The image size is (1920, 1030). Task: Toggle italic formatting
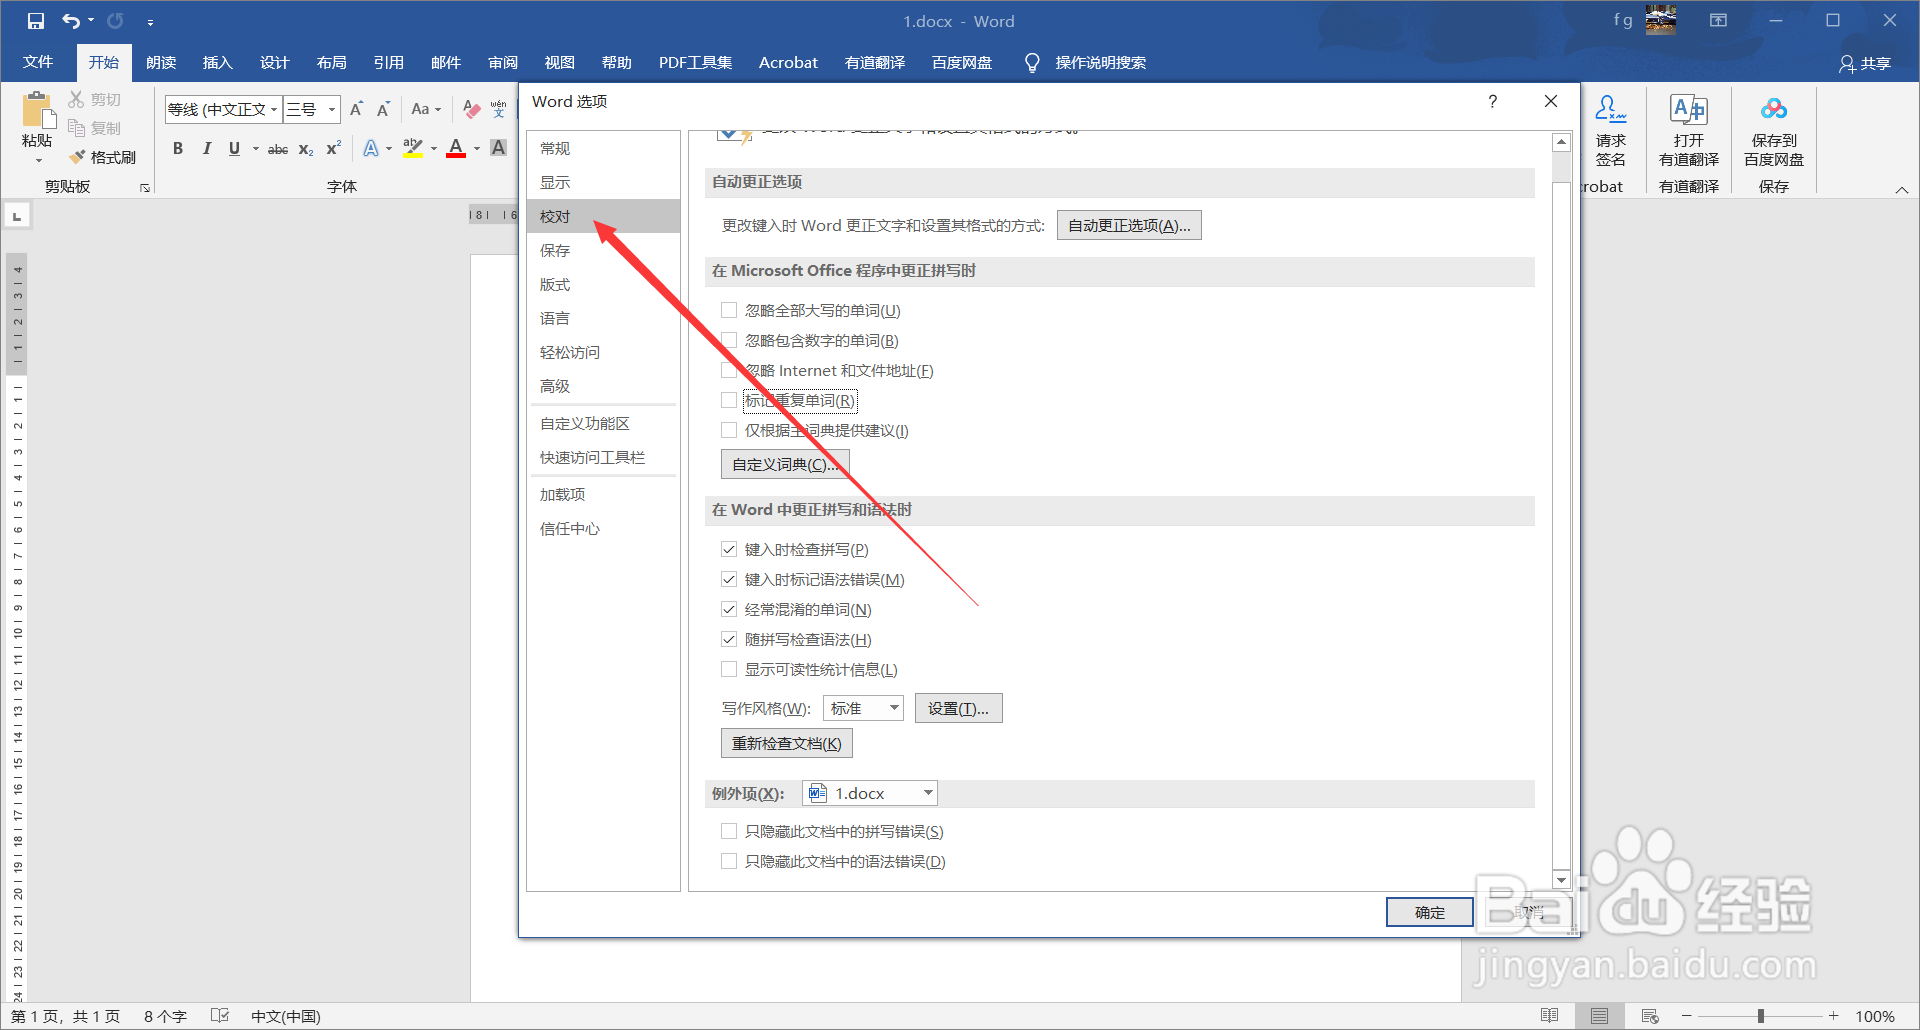pyautogui.click(x=206, y=148)
